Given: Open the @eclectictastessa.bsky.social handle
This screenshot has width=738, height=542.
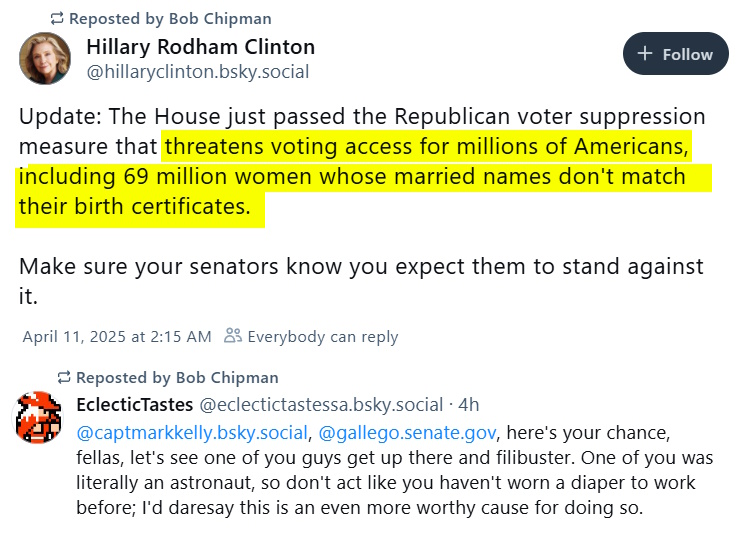Looking at the screenshot, I should 321,405.
